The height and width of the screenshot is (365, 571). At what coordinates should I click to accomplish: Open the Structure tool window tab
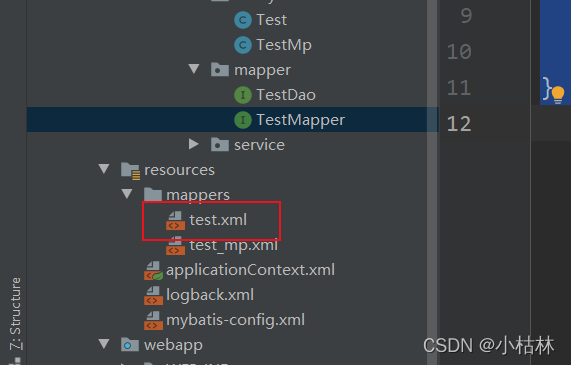point(15,314)
